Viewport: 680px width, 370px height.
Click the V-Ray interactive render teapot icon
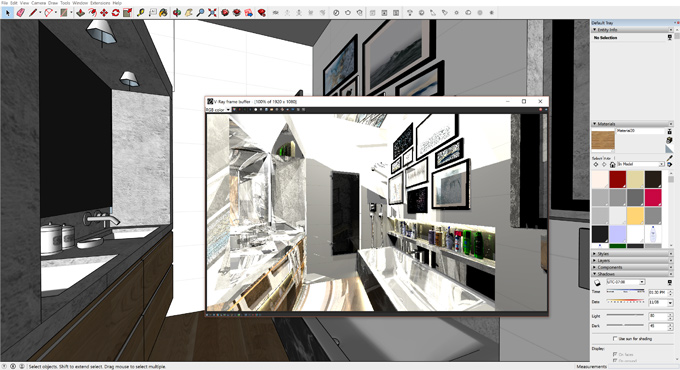[360, 13]
